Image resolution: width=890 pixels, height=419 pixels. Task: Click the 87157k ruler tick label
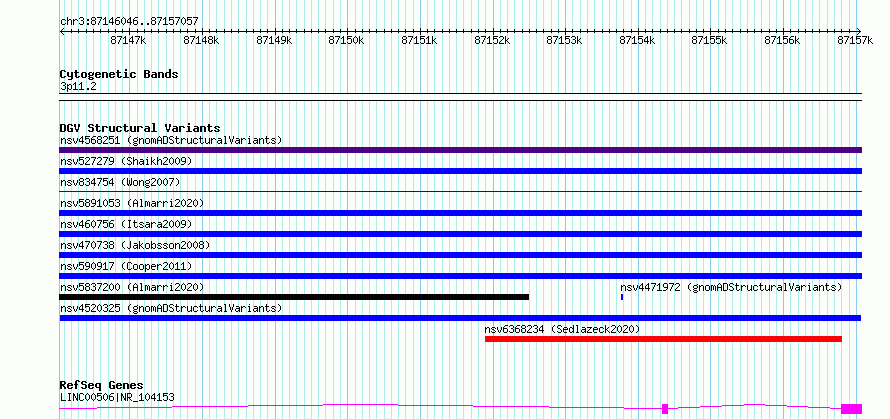pyautogui.click(x=855, y=40)
